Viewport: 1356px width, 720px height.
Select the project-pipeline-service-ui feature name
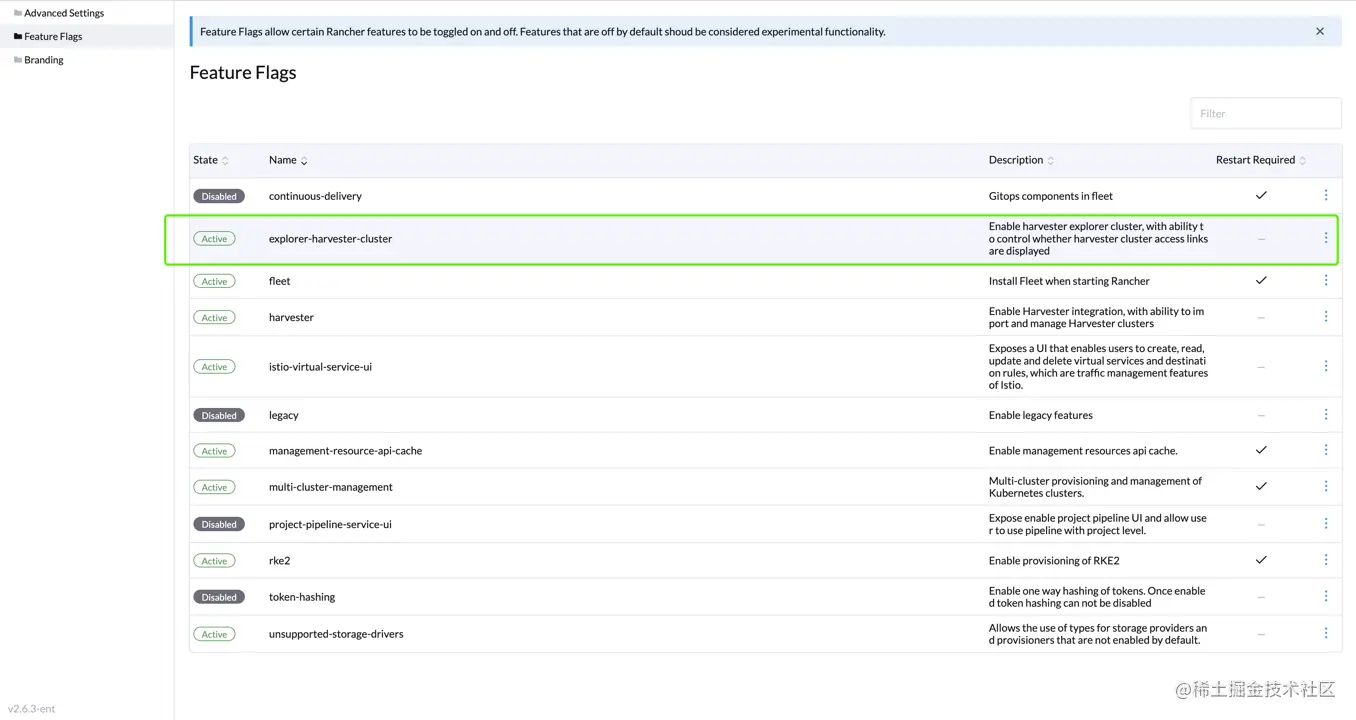tap(330, 524)
